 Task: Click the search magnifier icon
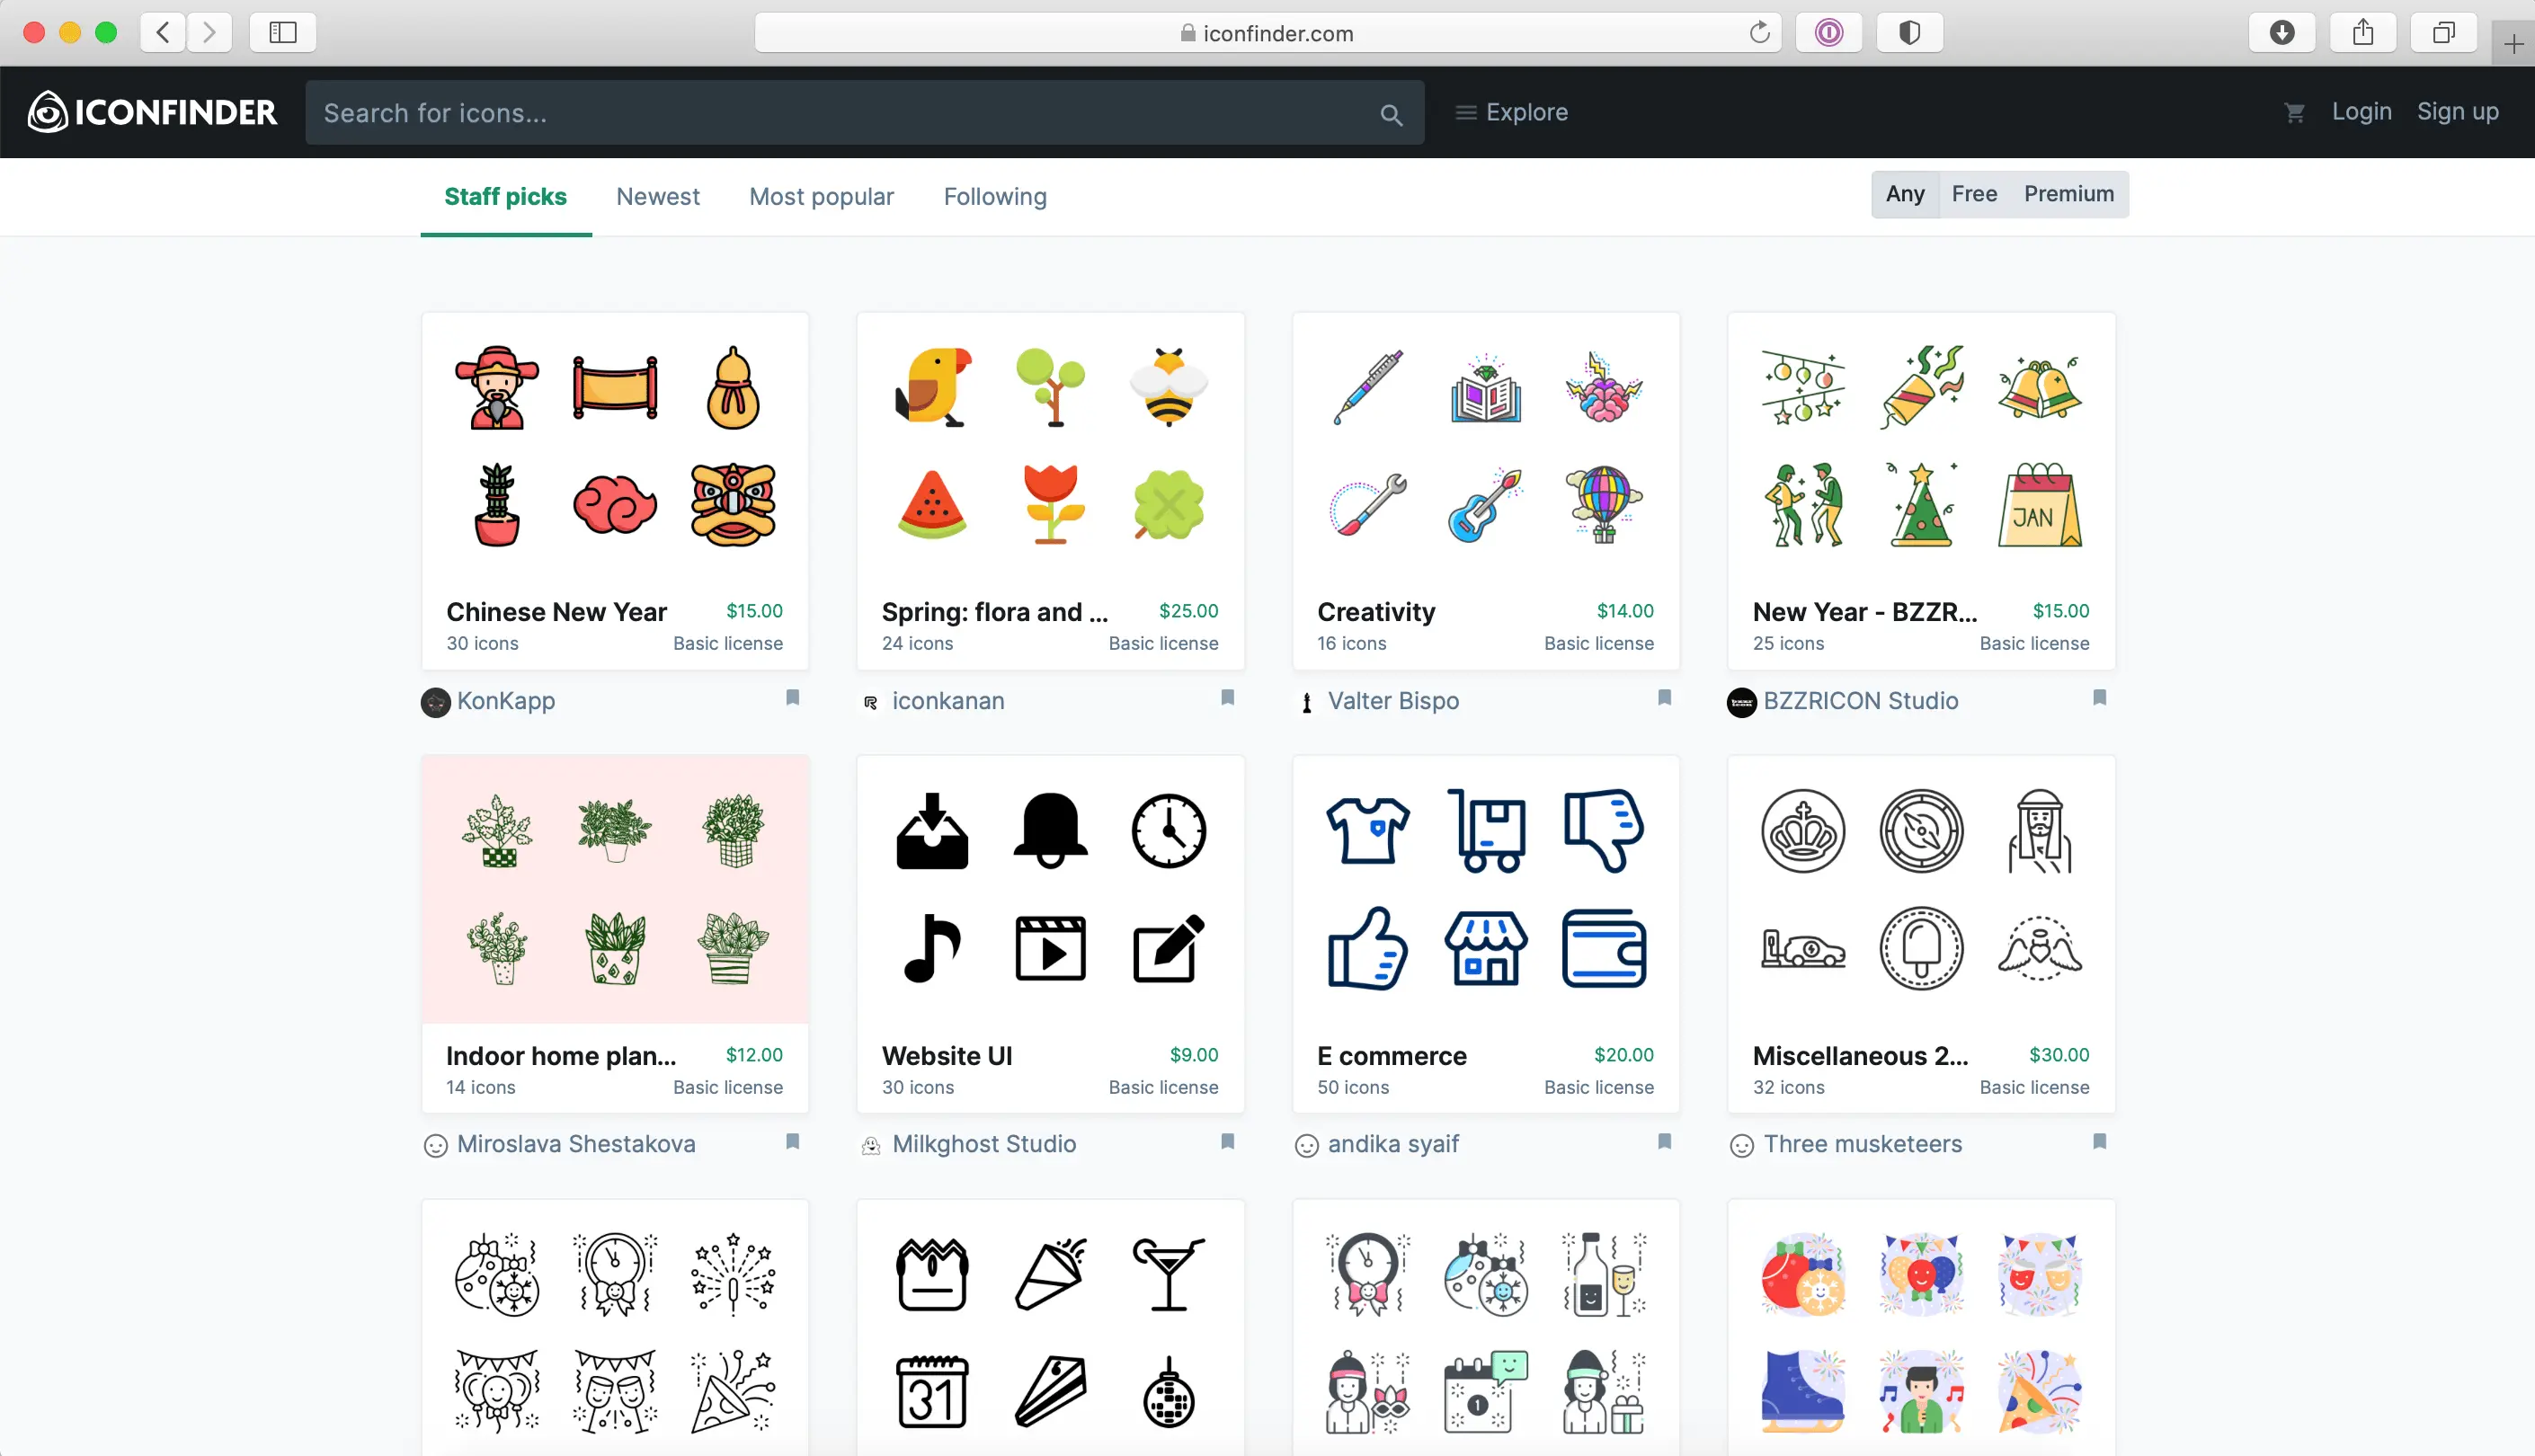pos(1390,114)
